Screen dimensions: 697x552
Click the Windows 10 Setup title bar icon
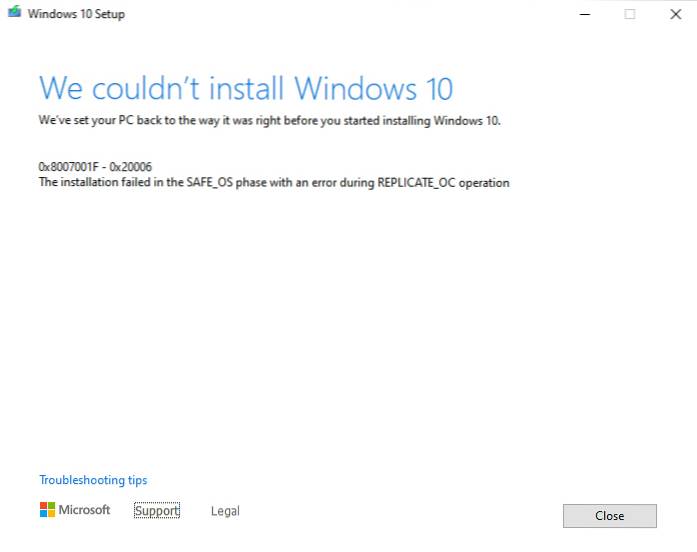(x=14, y=12)
